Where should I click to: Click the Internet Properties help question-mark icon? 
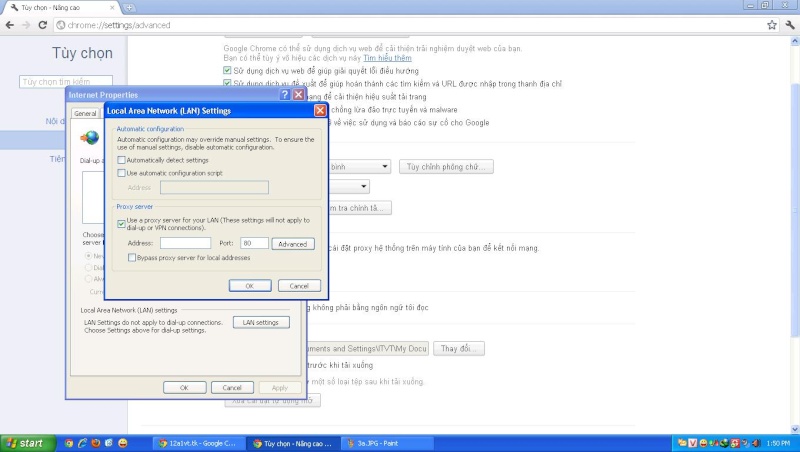[285, 94]
